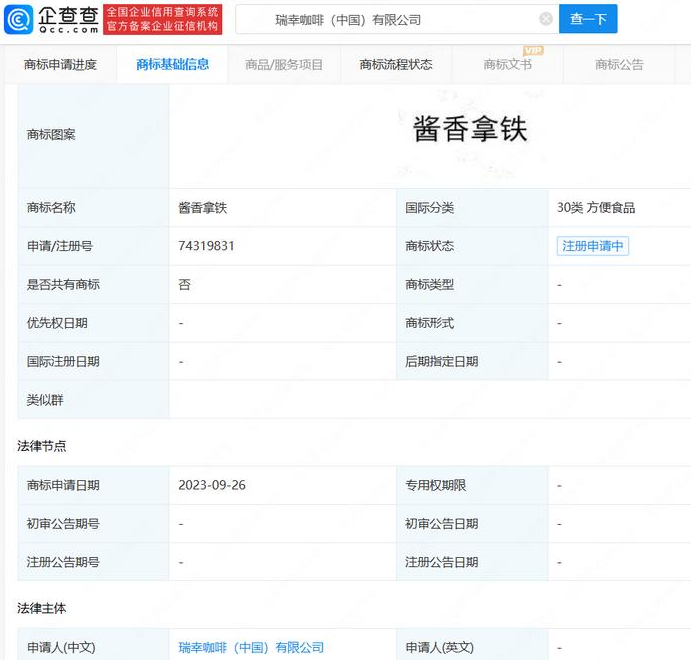Image resolution: width=691 pixels, height=660 pixels.
Task: Open the 瑞幸咖啡（中国）有限公司 applicant link
Action: [251, 647]
